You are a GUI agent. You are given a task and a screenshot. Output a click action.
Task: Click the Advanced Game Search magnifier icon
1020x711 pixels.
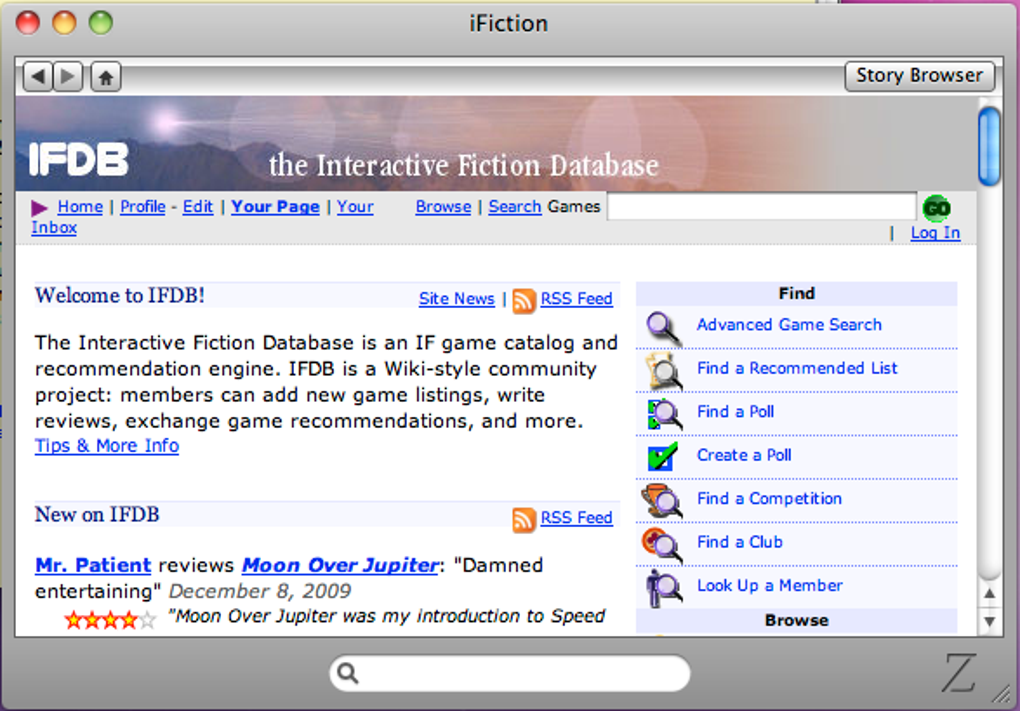click(663, 326)
